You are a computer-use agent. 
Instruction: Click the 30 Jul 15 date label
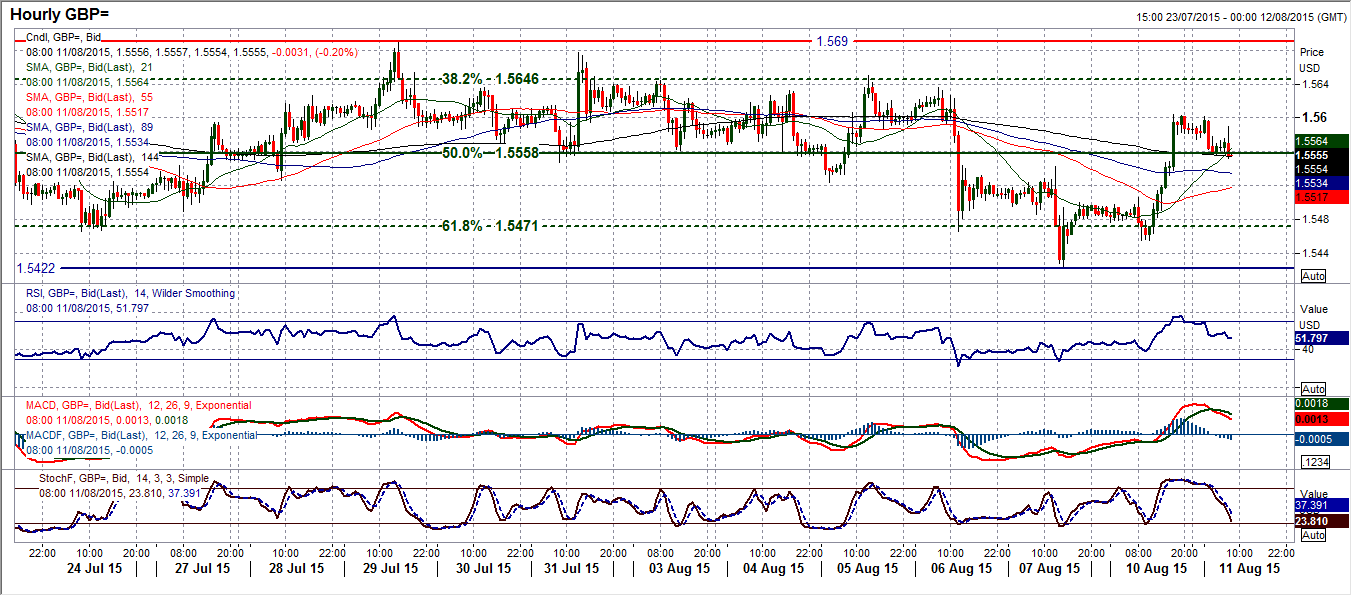coord(486,569)
